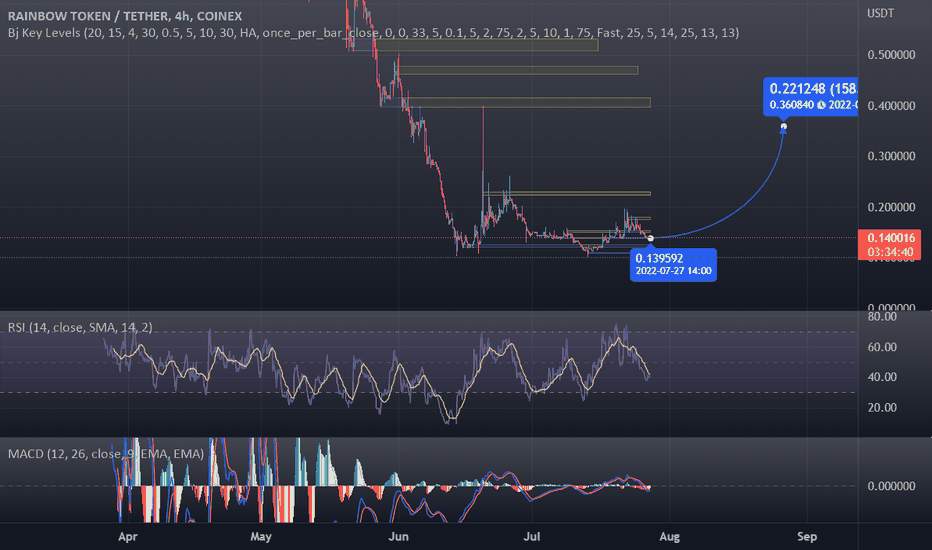Click the 0.300000 price axis value
The height and width of the screenshot is (550, 932).
click(891, 156)
